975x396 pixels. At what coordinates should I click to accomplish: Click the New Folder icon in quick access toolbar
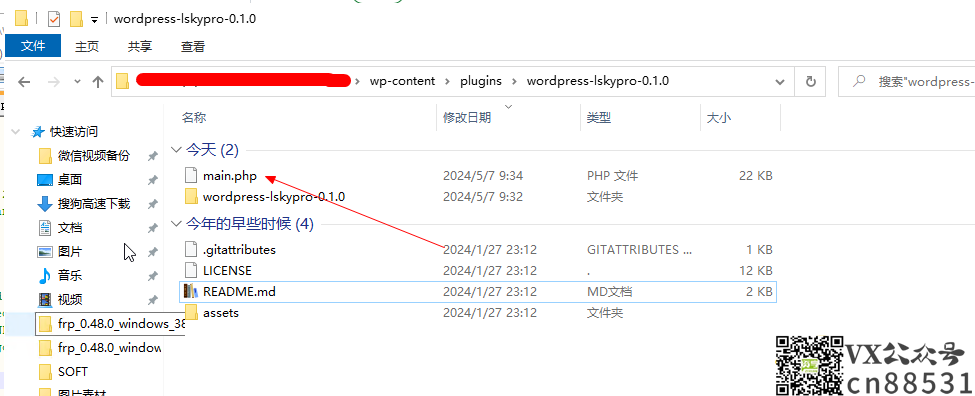tap(76, 19)
